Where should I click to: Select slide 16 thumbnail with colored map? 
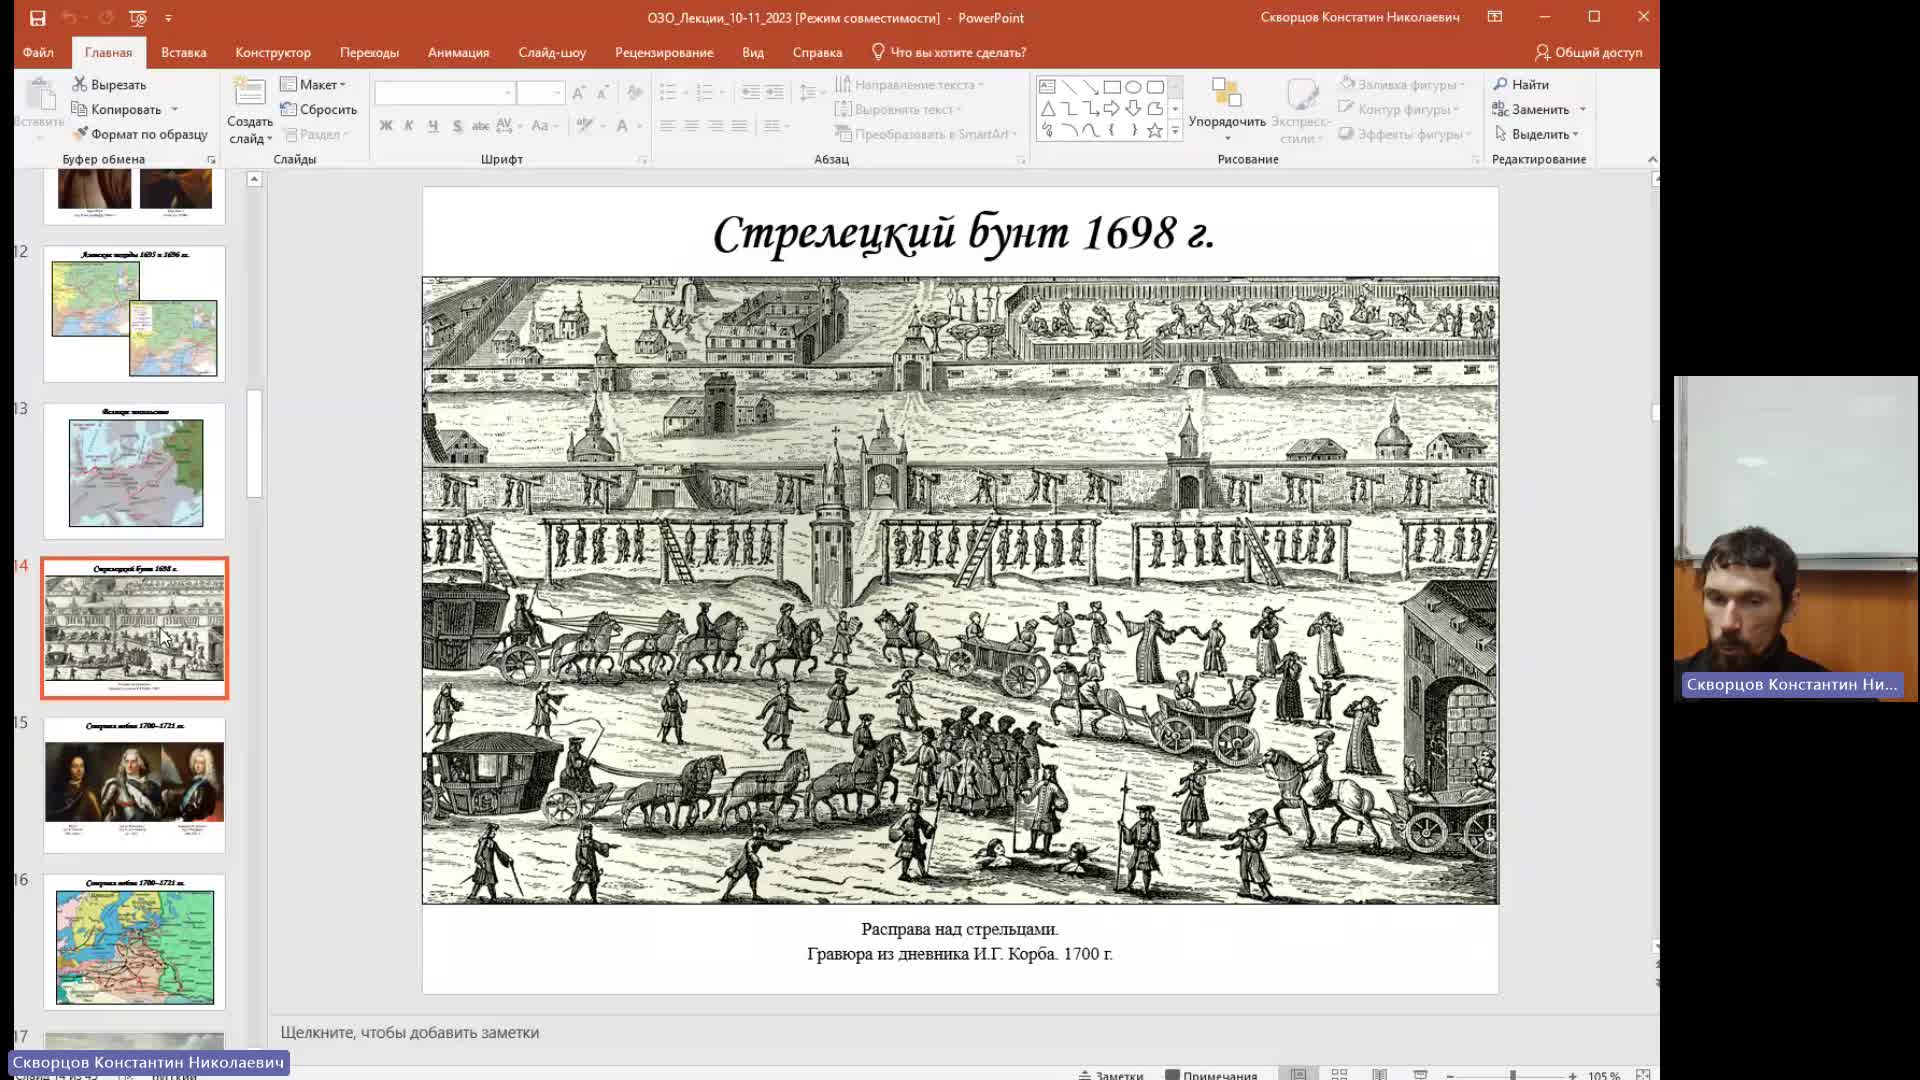(x=135, y=942)
